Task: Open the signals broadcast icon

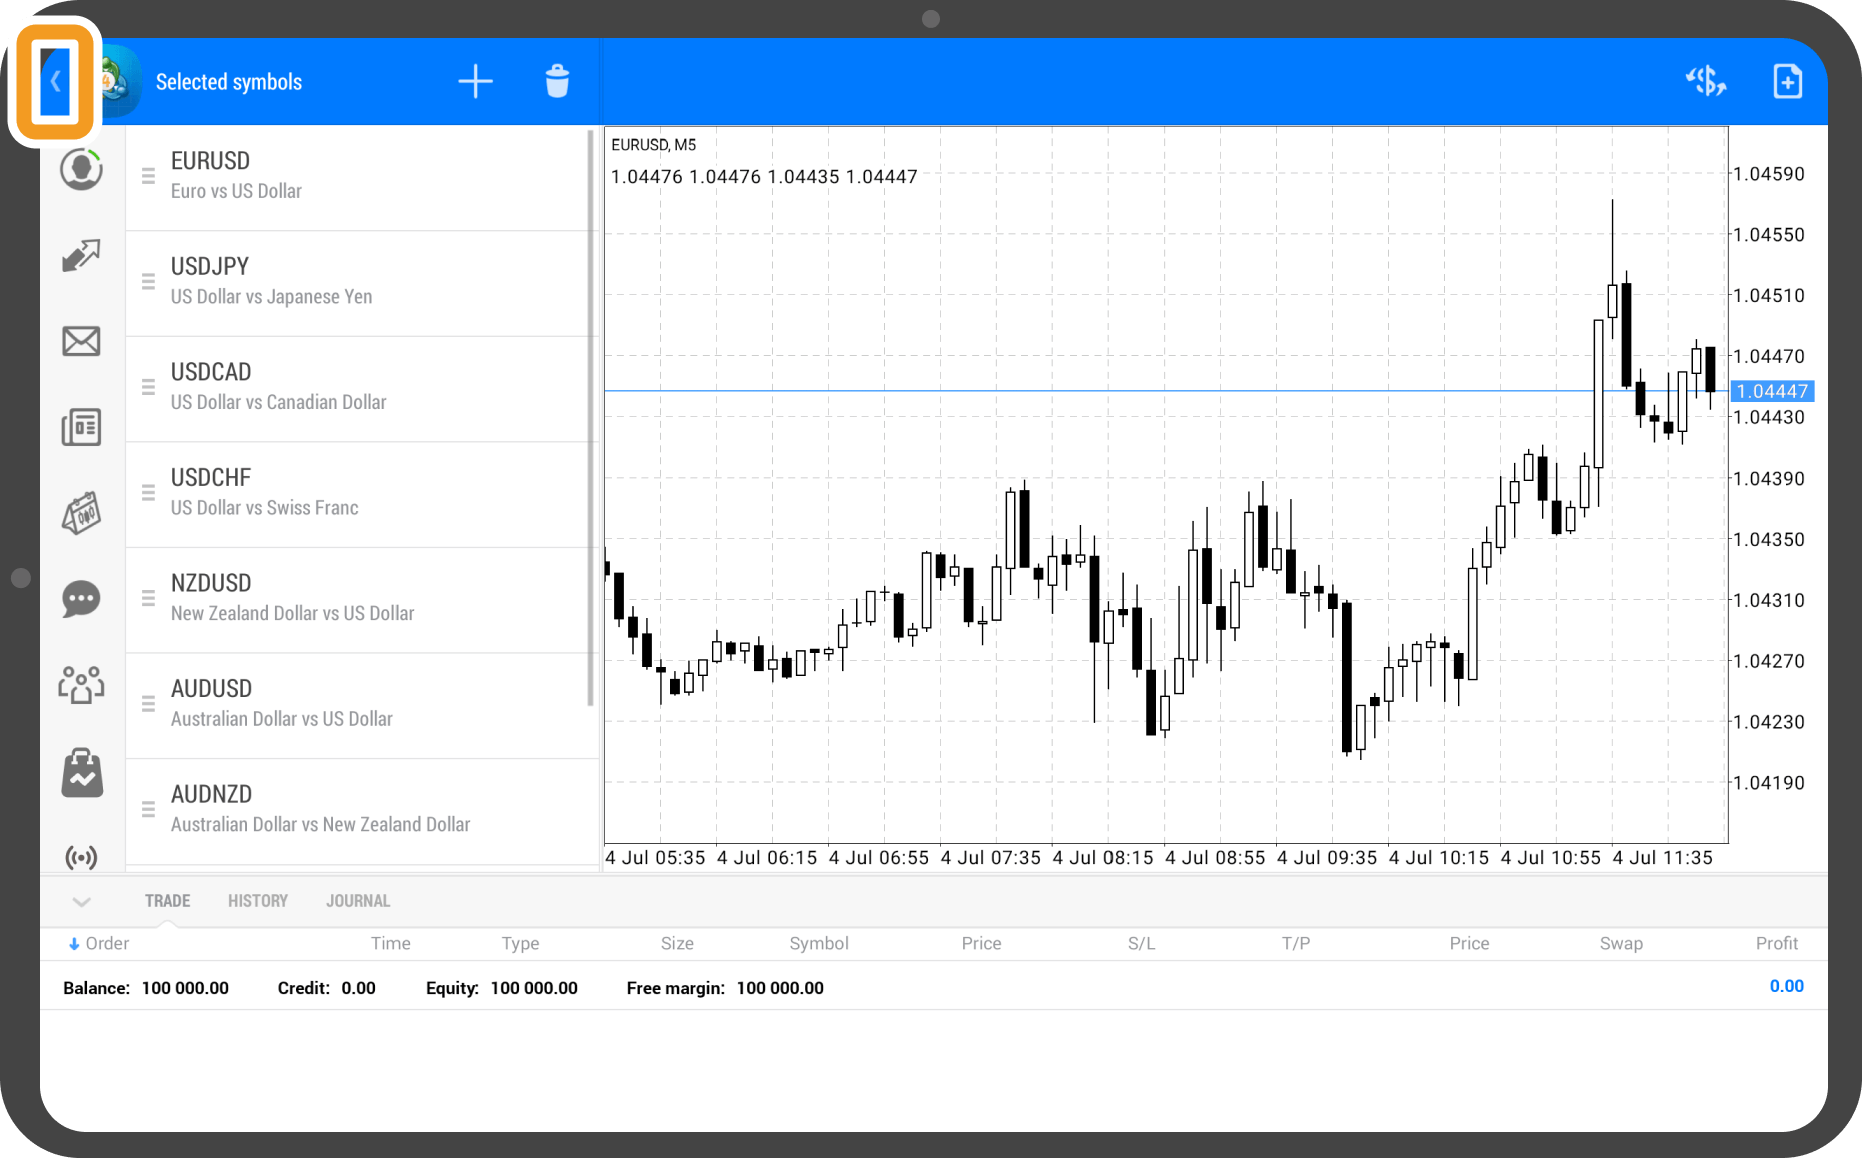Action: pyautogui.click(x=81, y=857)
